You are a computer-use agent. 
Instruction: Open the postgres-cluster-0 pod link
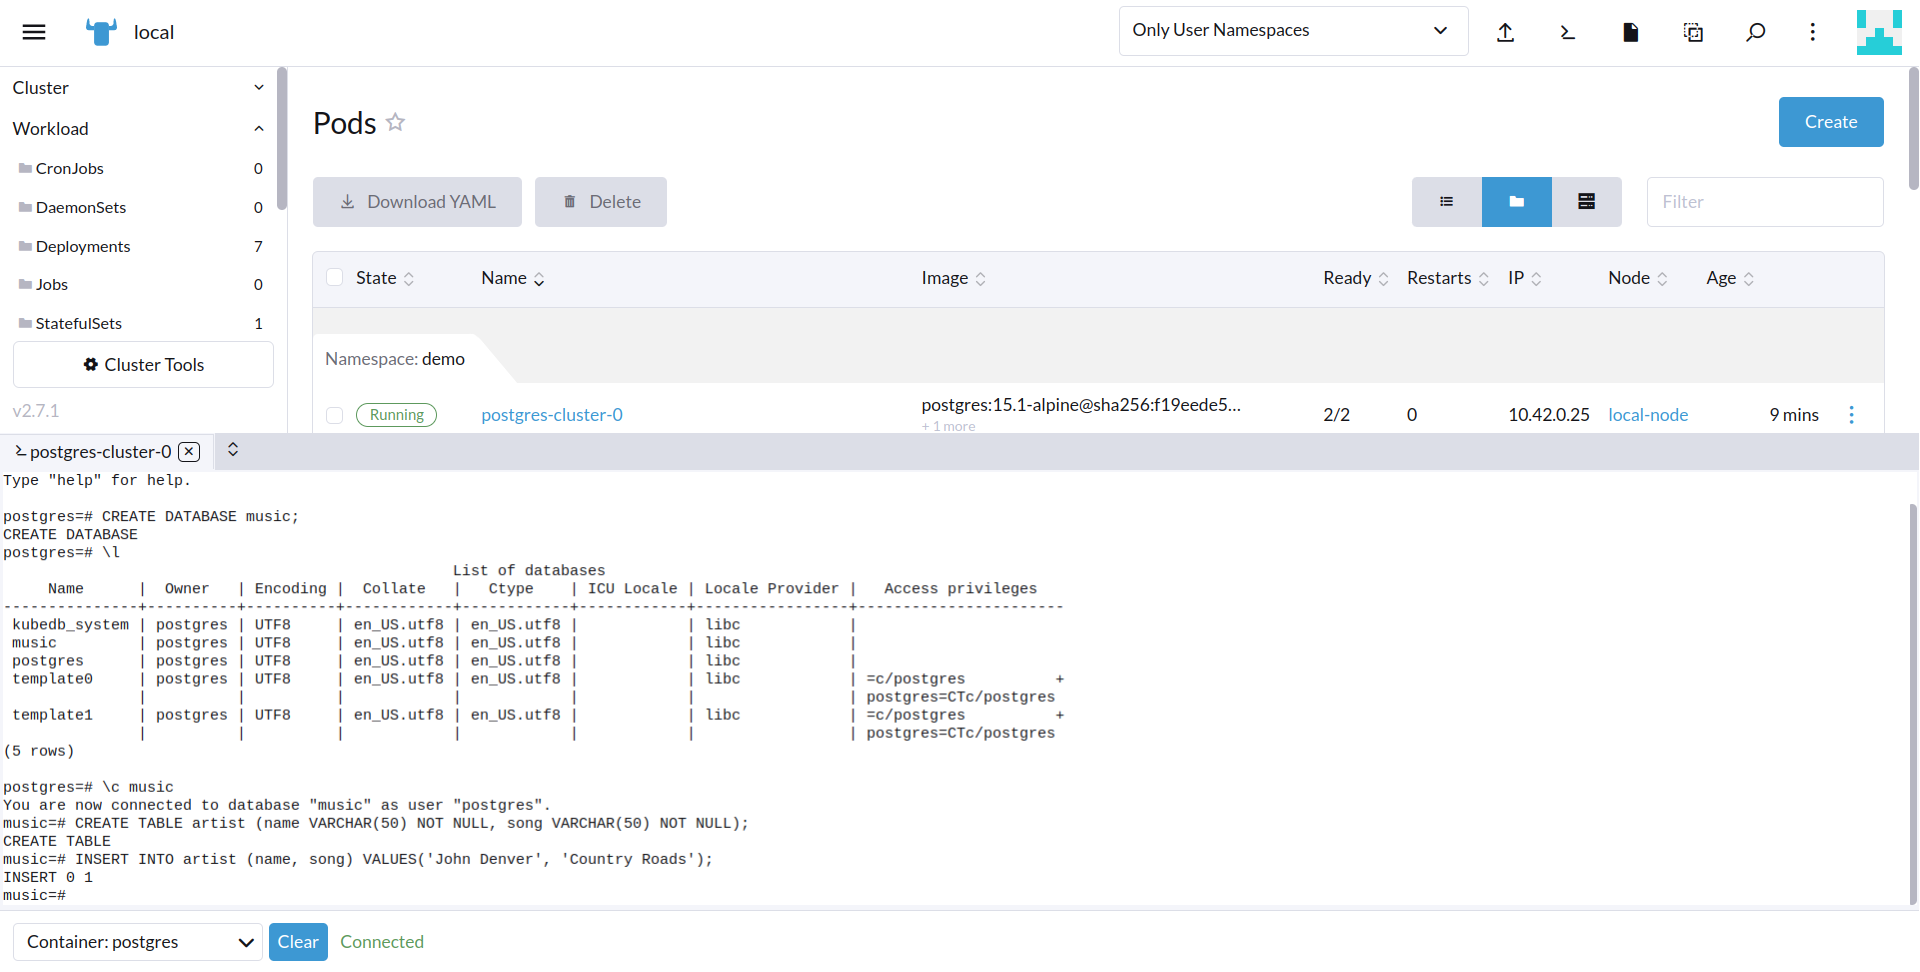(x=551, y=414)
